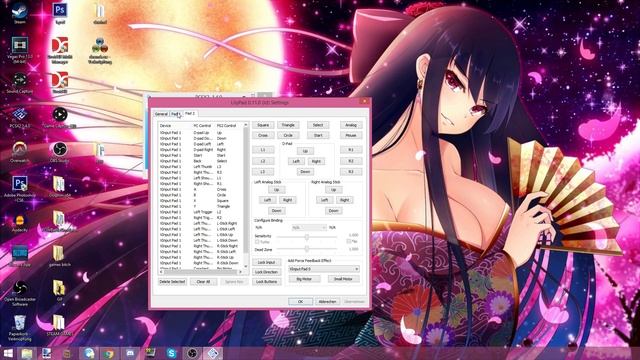Open Discord from the taskbar

(130, 353)
